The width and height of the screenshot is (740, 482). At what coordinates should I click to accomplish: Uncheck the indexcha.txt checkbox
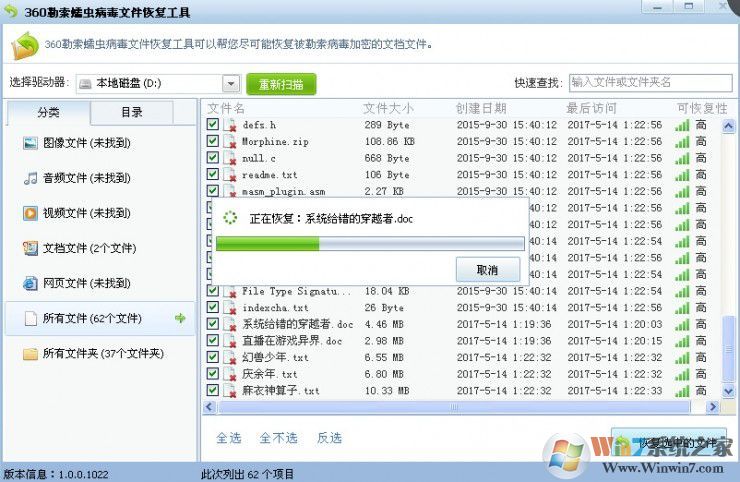pos(213,307)
